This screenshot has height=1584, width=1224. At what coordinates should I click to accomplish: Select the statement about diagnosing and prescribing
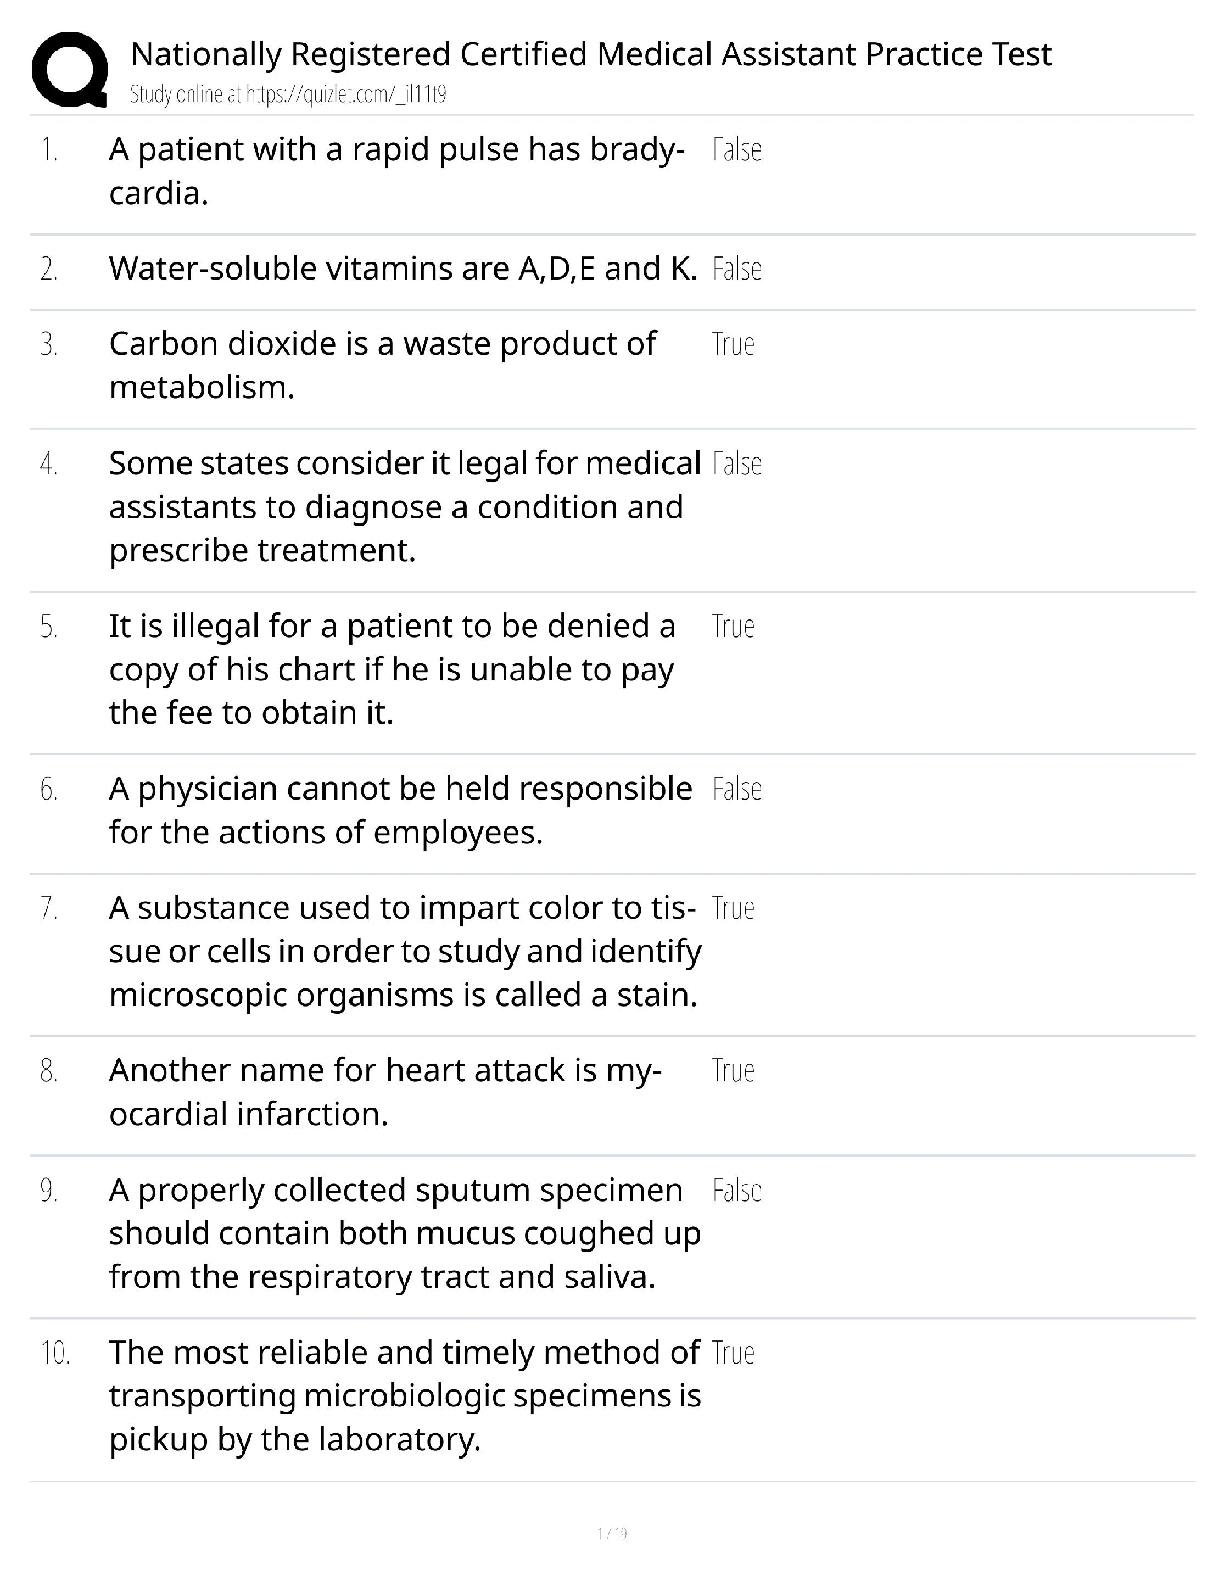click(404, 507)
